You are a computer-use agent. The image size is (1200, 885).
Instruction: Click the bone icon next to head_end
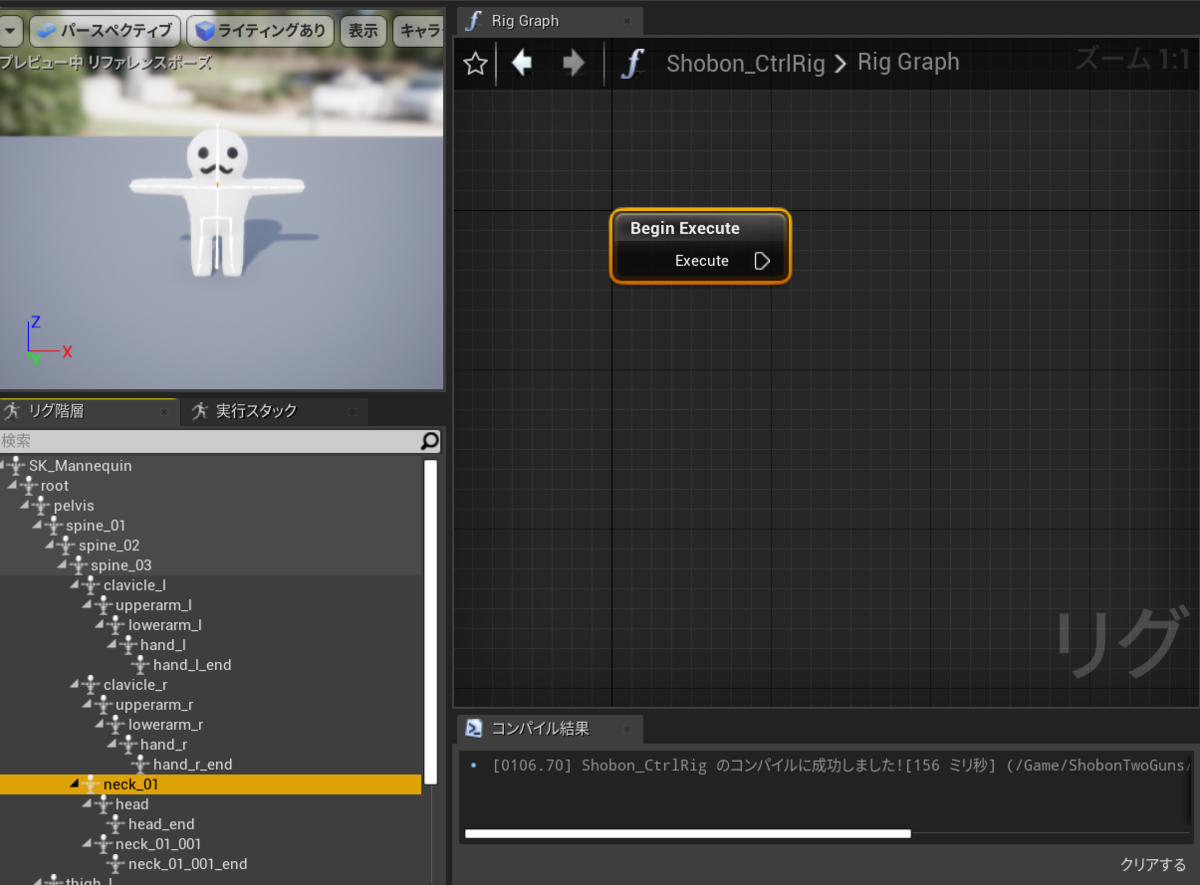116,824
